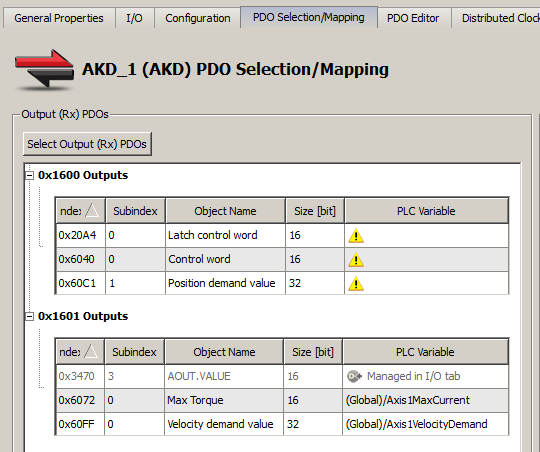Select the 0x6072 index cell
This screenshot has width=540, height=452.
(x=80, y=400)
